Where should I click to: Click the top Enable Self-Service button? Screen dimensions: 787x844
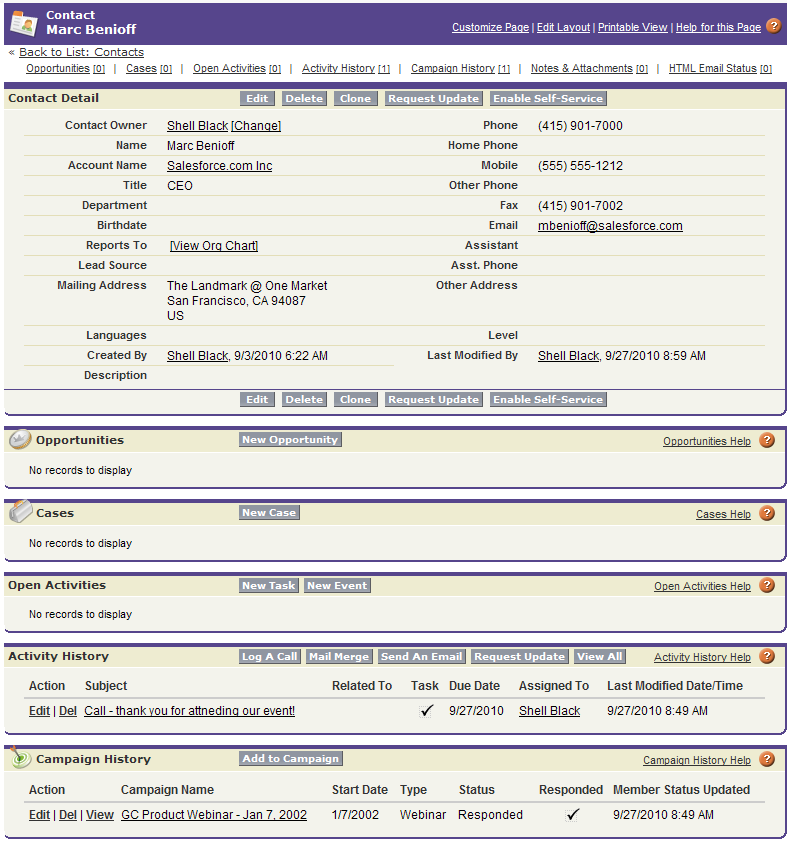point(548,99)
